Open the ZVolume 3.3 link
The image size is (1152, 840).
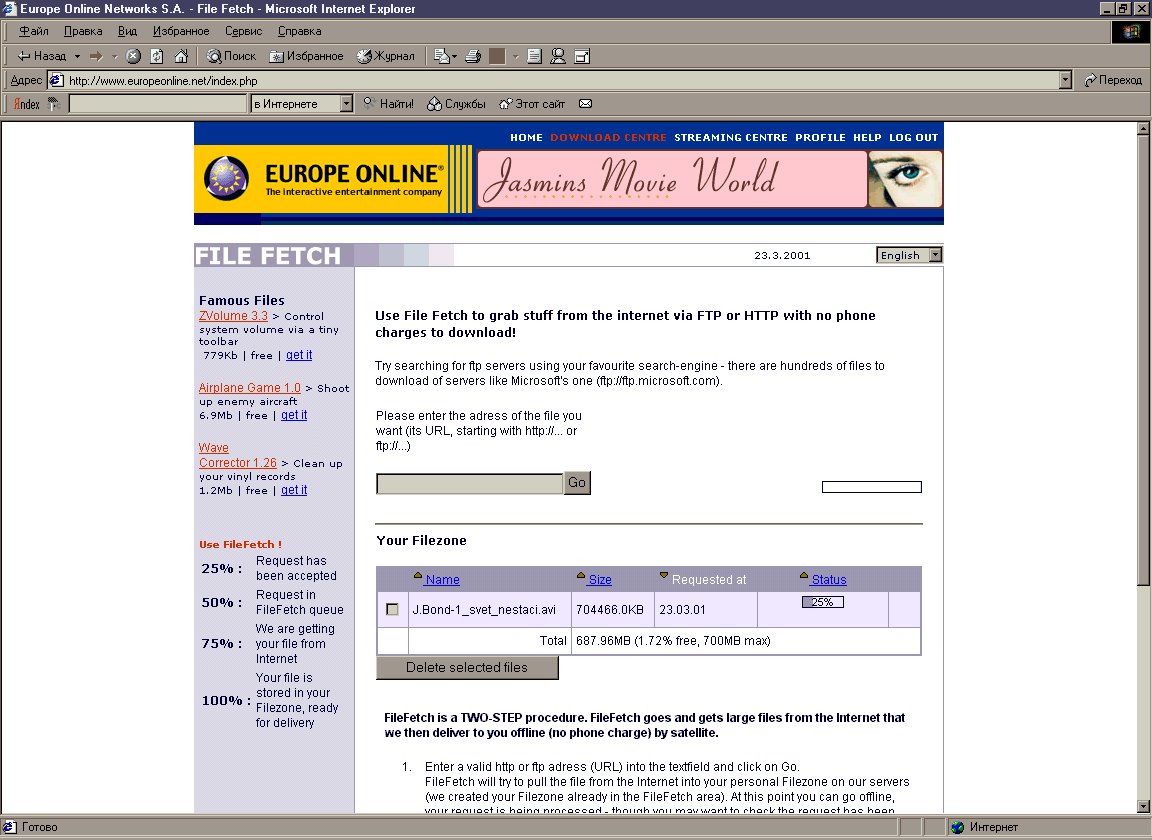coord(233,316)
